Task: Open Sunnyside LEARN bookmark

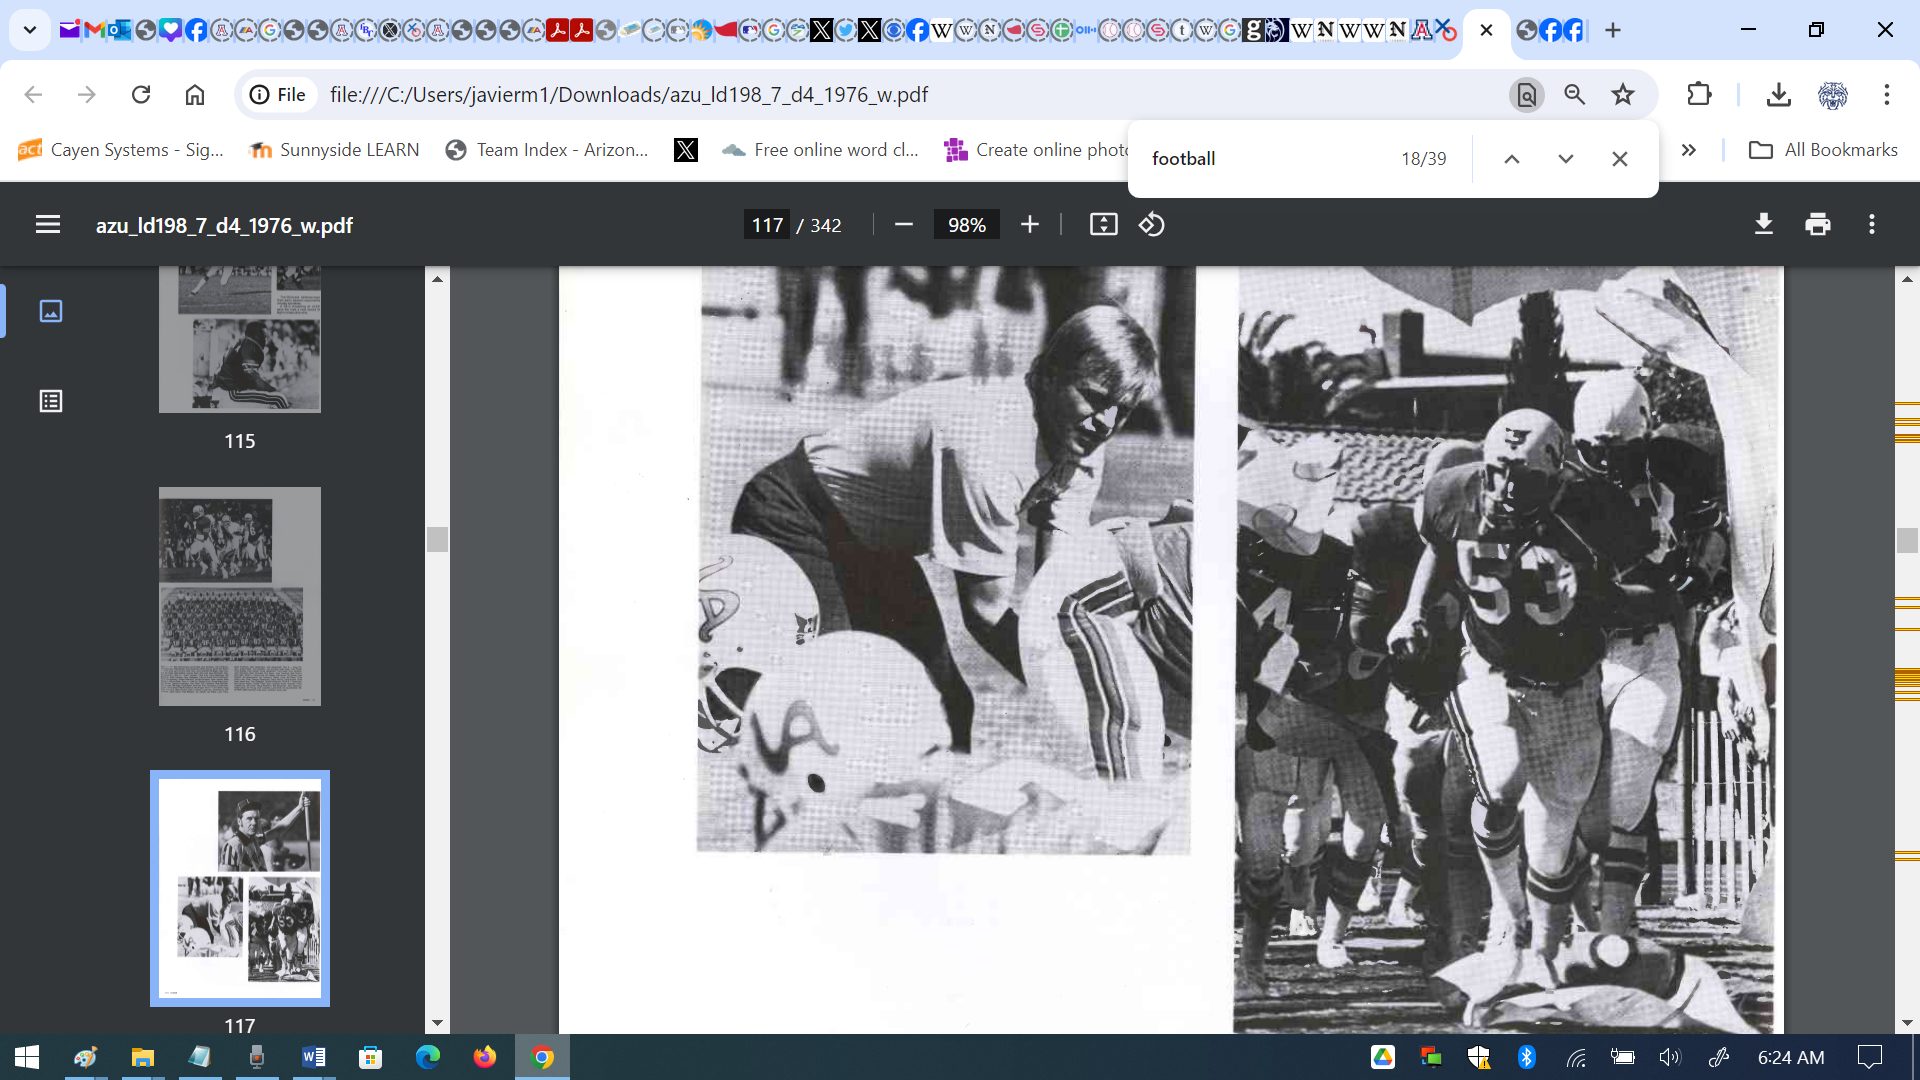Action: [334, 150]
